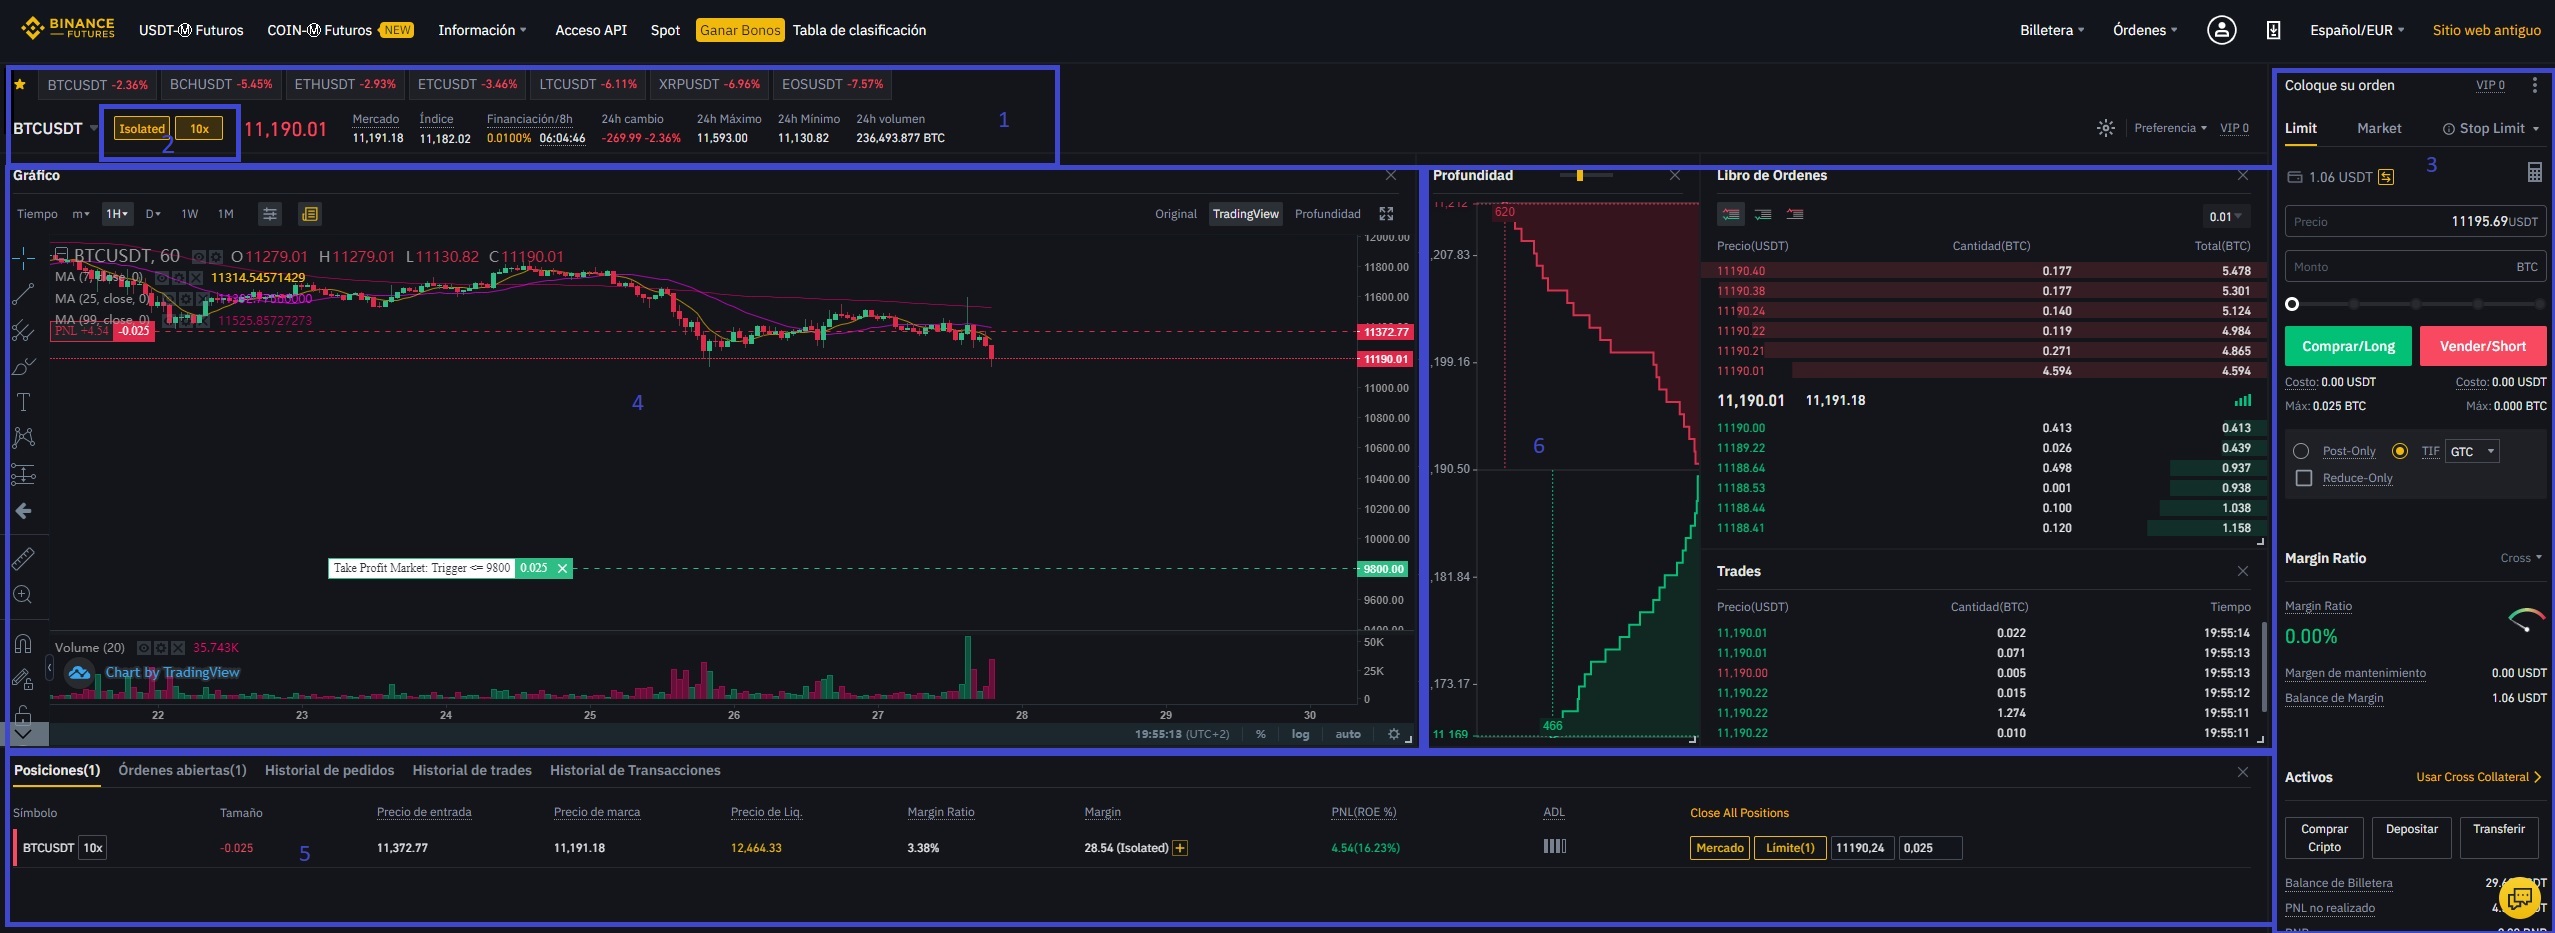
Task: Select the brush drawing tool
Action: tap(23, 366)
